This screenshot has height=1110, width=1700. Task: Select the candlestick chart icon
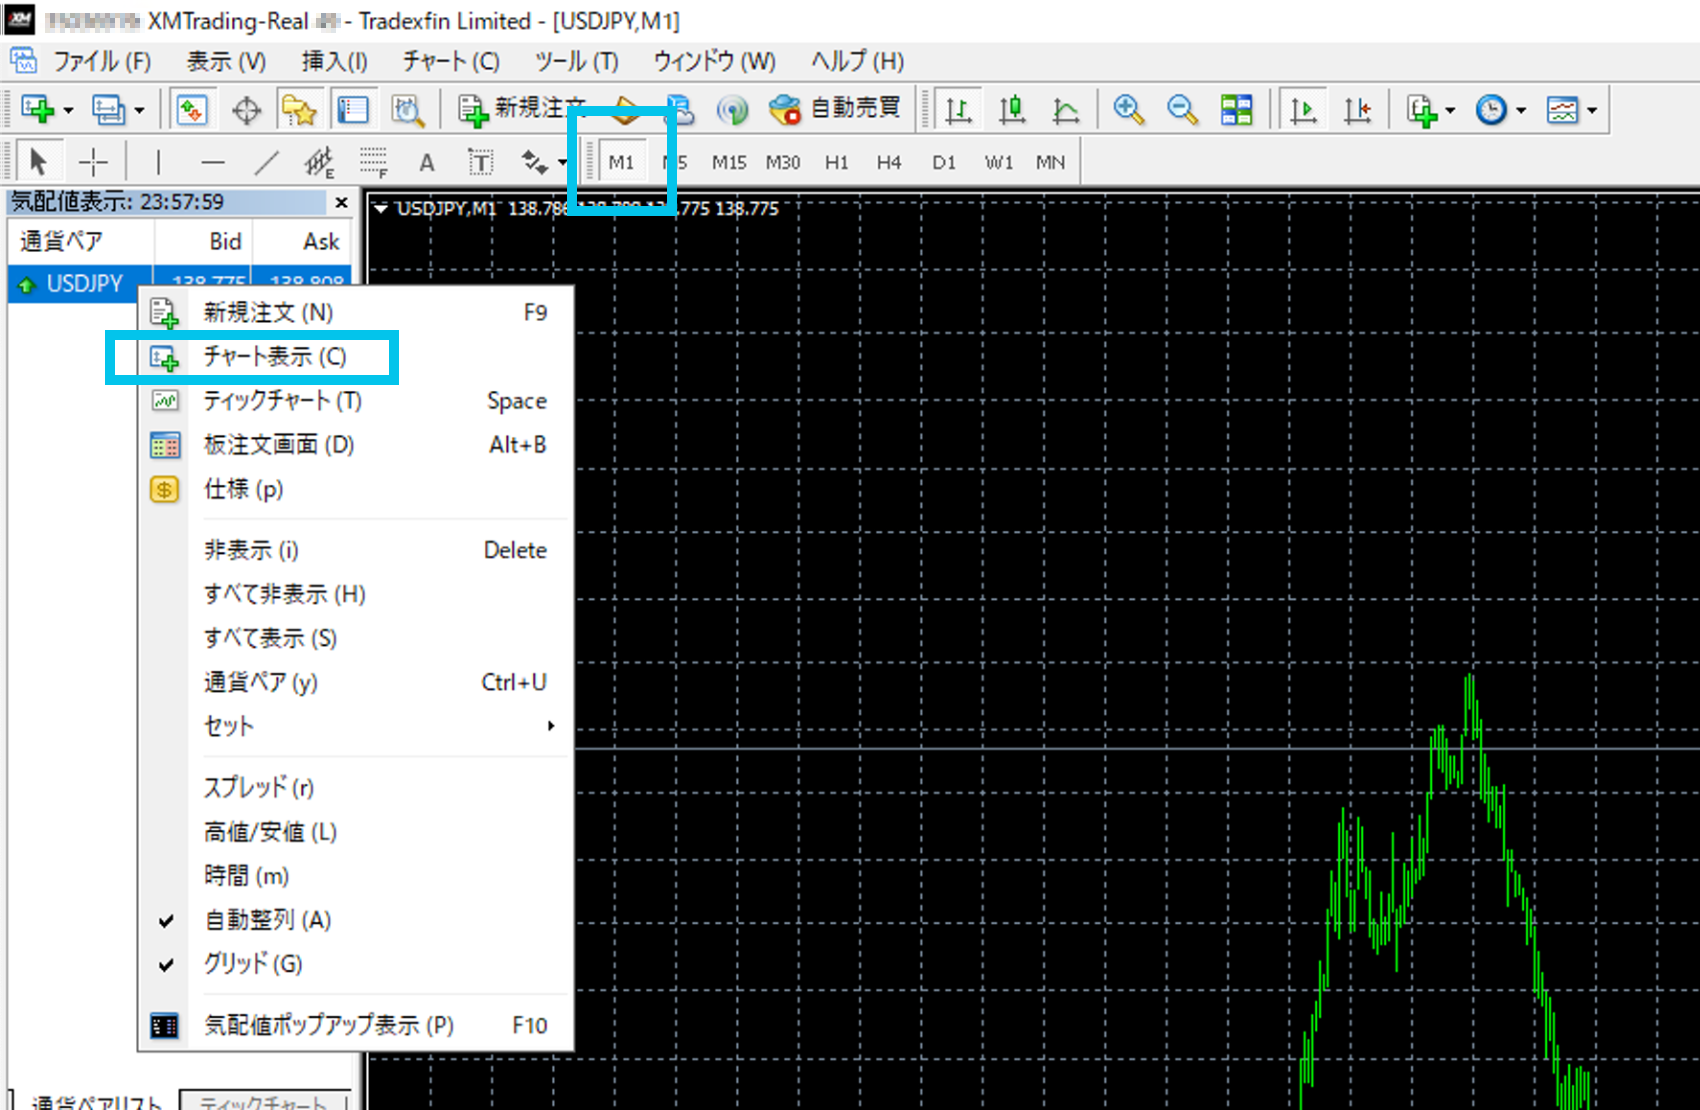[x=1012, y=109]
